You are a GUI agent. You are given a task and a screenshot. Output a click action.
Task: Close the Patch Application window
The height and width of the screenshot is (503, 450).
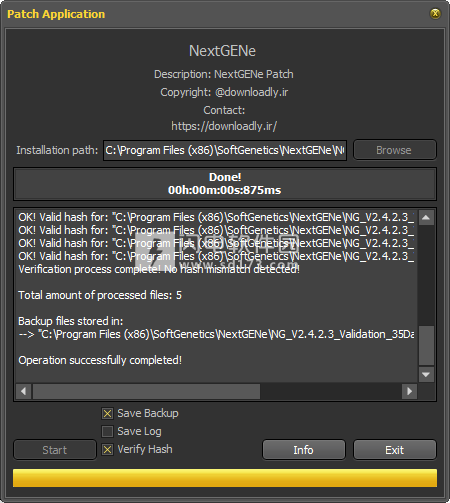click(435, 14)
